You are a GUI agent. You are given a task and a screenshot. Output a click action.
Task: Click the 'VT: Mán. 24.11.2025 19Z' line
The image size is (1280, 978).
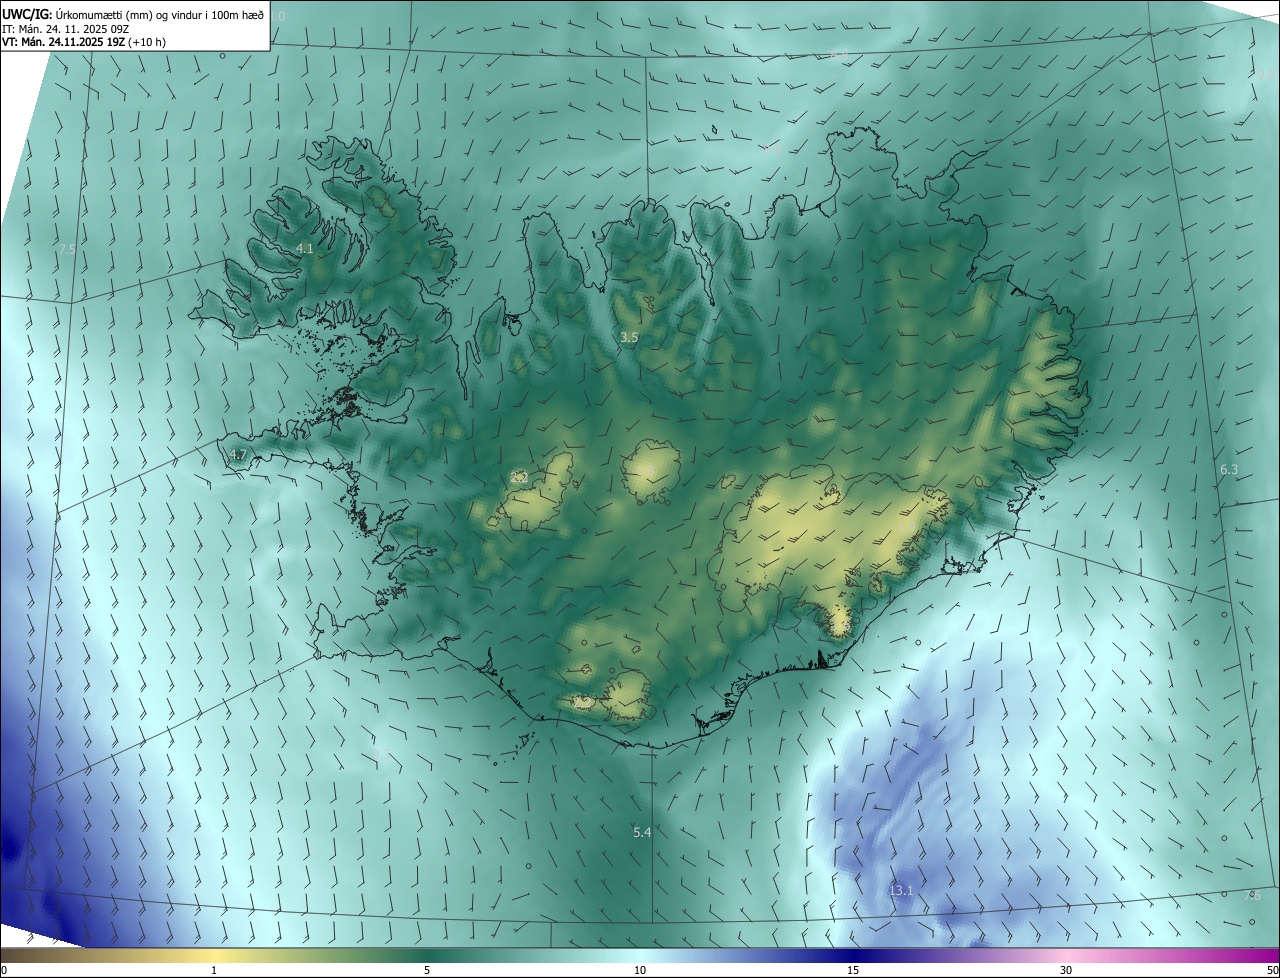click(84, 42)
